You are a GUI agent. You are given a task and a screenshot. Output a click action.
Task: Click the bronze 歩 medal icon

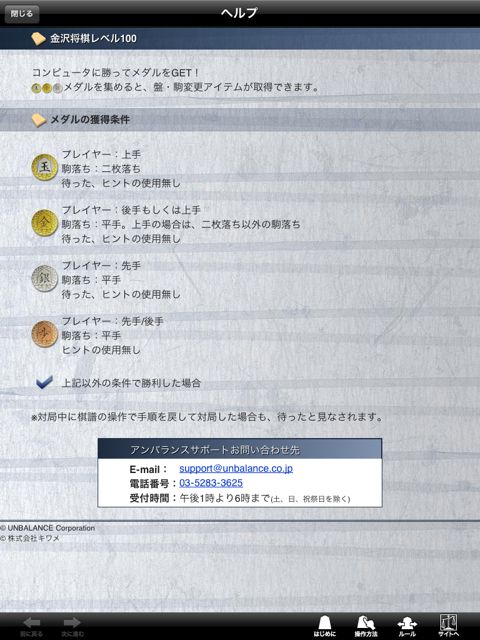pos(44,334)
